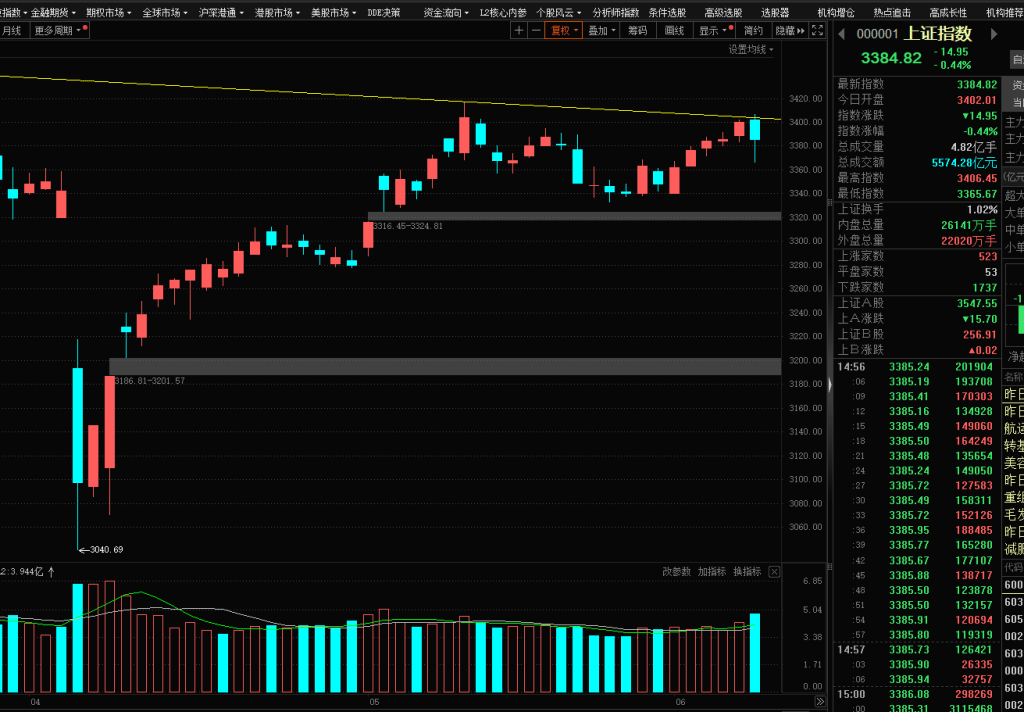Screen dimensions: 1024x712
Task: Open 高成长性 menu item
Action: coord(948,12)
